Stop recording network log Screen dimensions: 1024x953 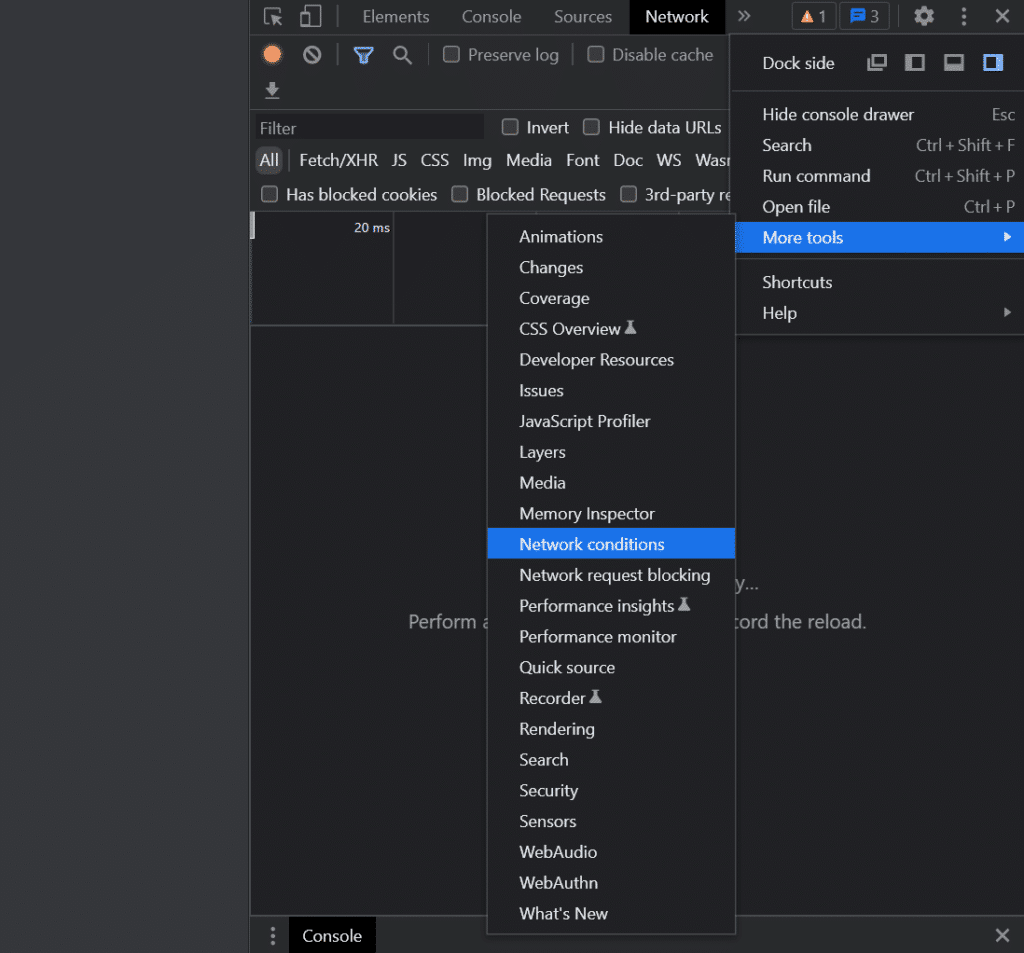(272, 55)
